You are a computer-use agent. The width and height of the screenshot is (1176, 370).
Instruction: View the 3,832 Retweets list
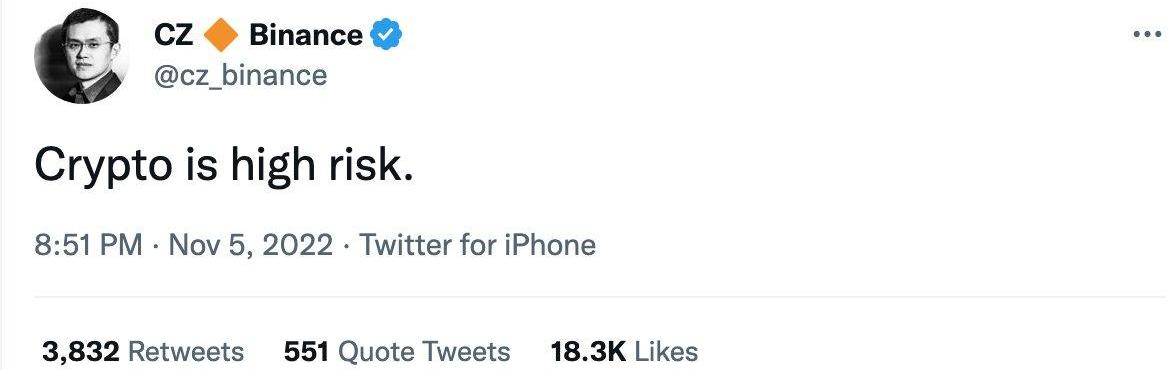(142, 351)
